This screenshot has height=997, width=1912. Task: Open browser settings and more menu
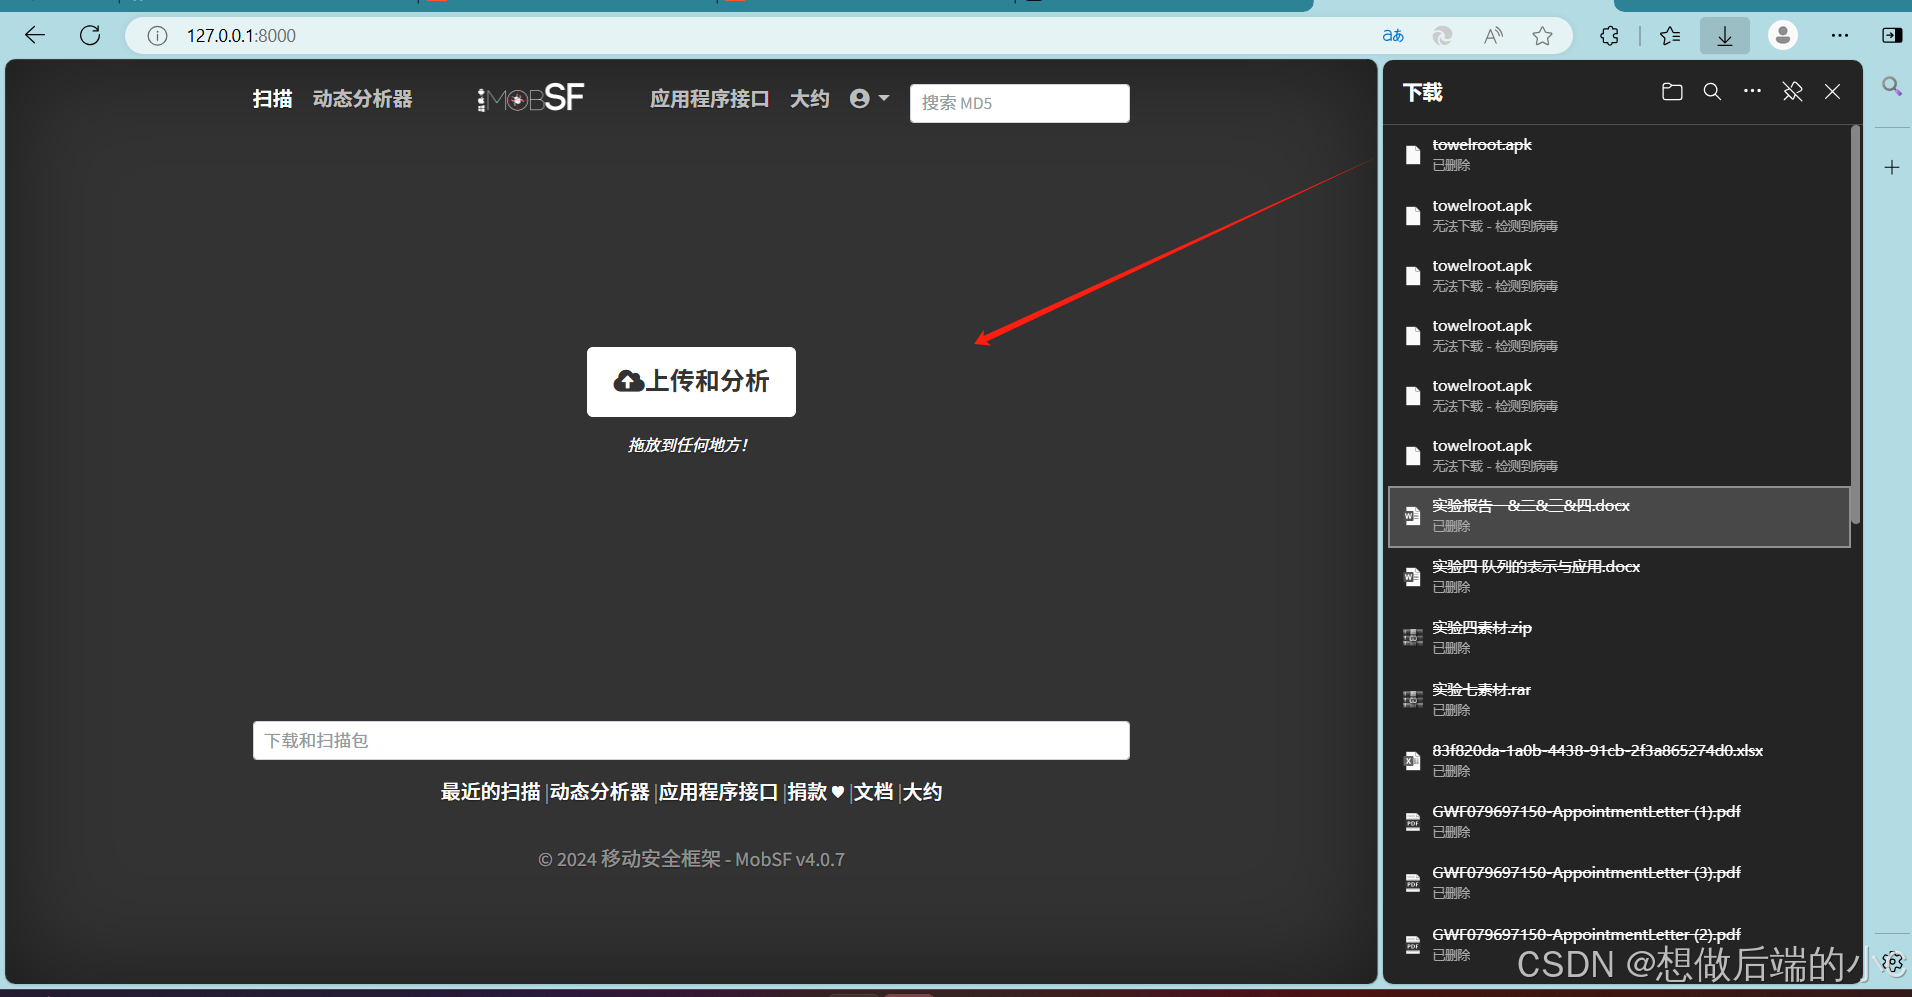click(1840, 36)
